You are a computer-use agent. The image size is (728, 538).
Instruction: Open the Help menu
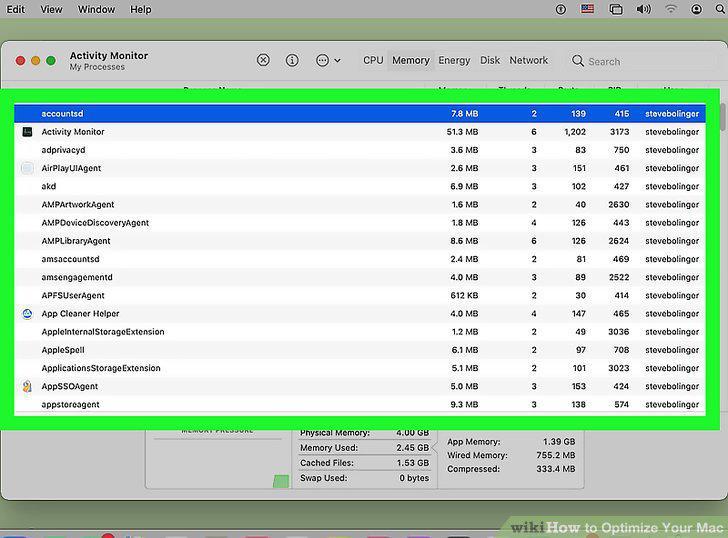(x=140, y=9)
